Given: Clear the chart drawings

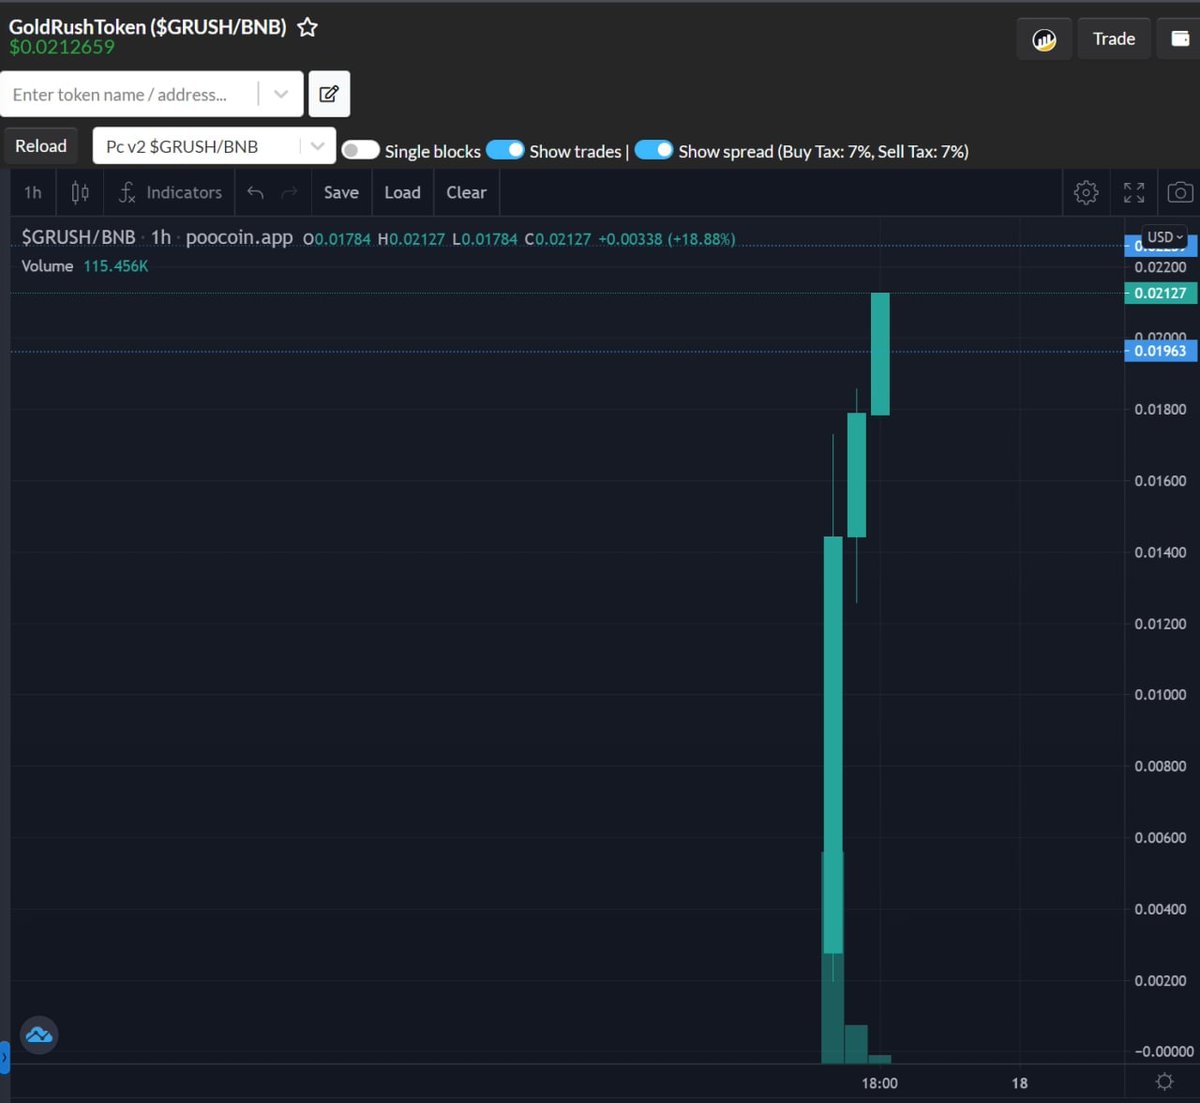Looking at the screenshot, I should [466, 192].
